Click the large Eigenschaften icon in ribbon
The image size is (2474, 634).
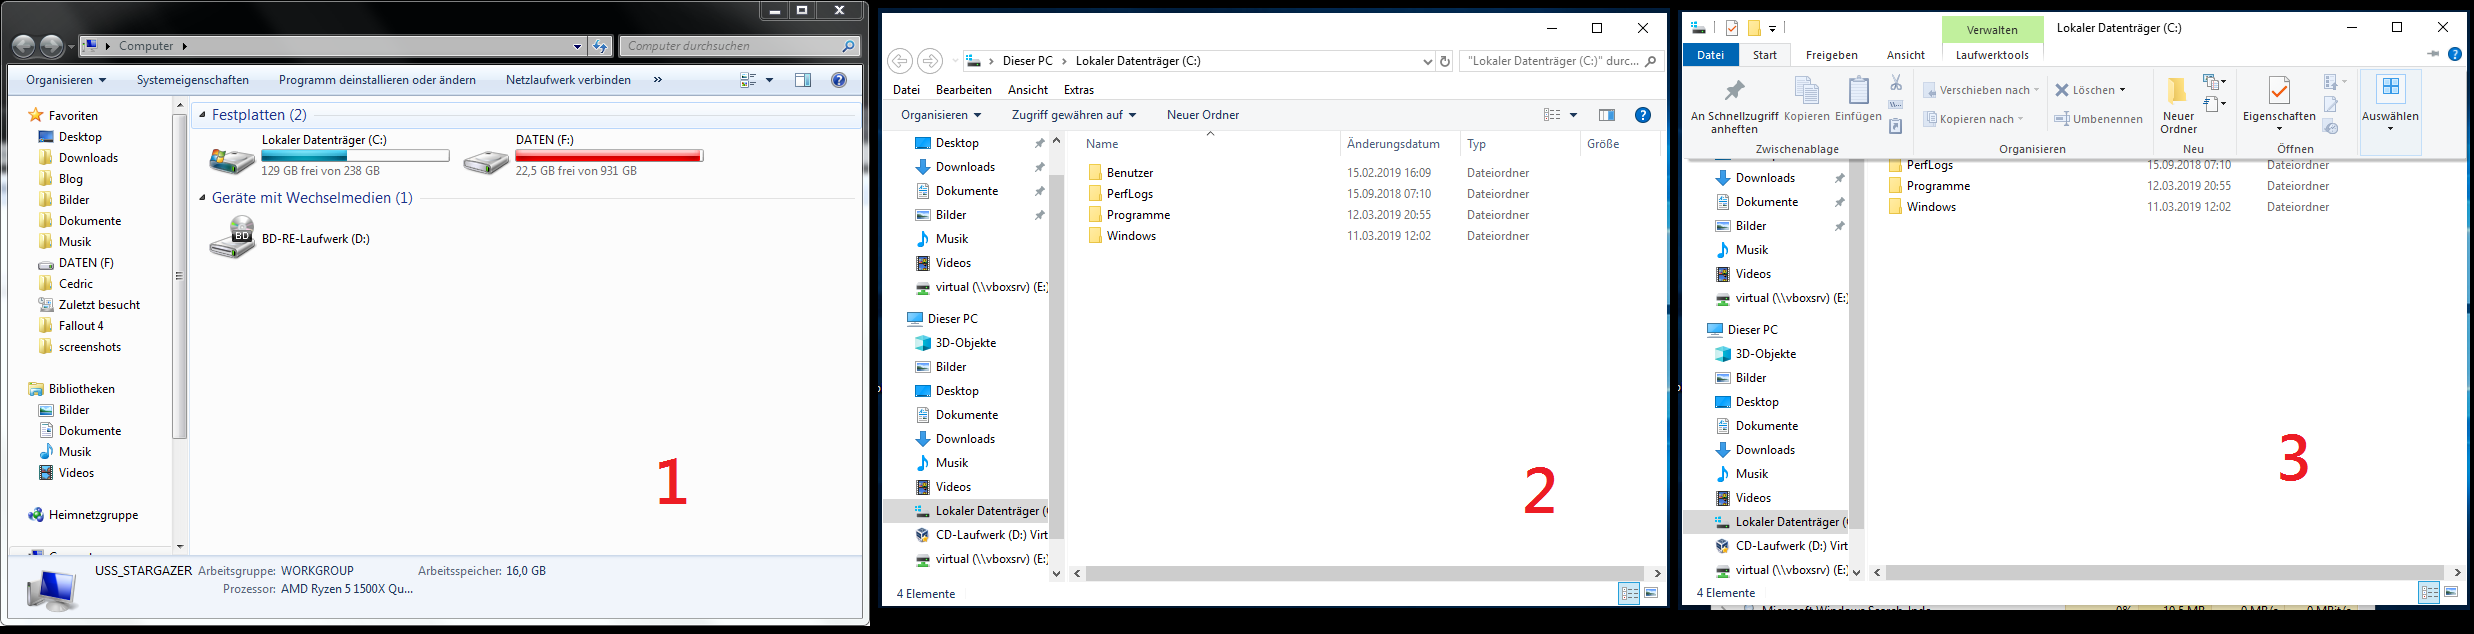pos(2279,91)
